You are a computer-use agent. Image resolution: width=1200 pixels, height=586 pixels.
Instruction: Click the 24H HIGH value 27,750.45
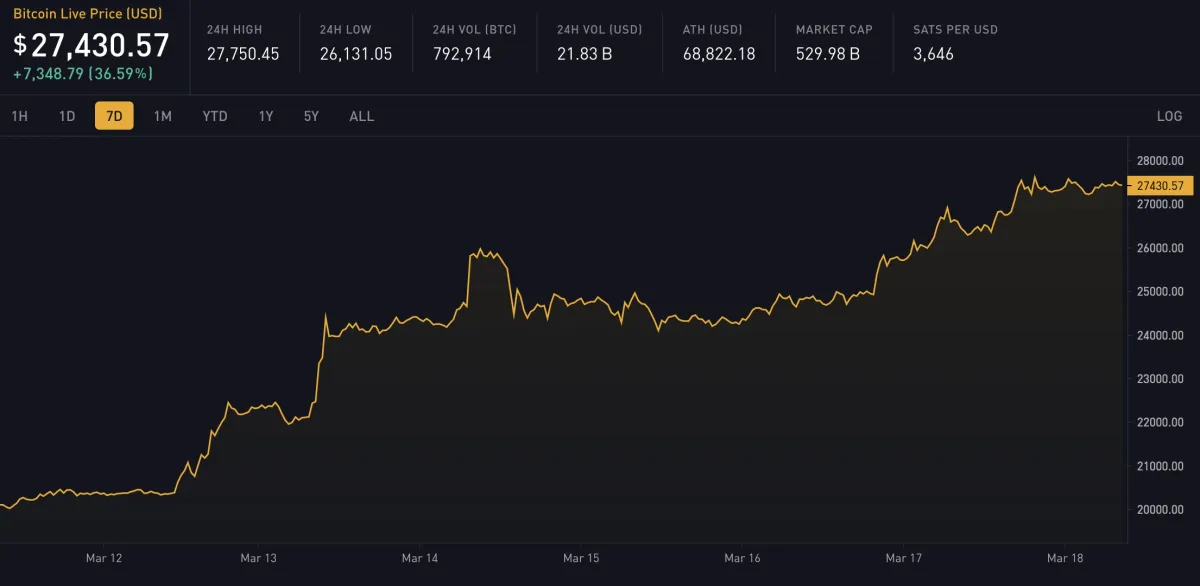point(243,54)
